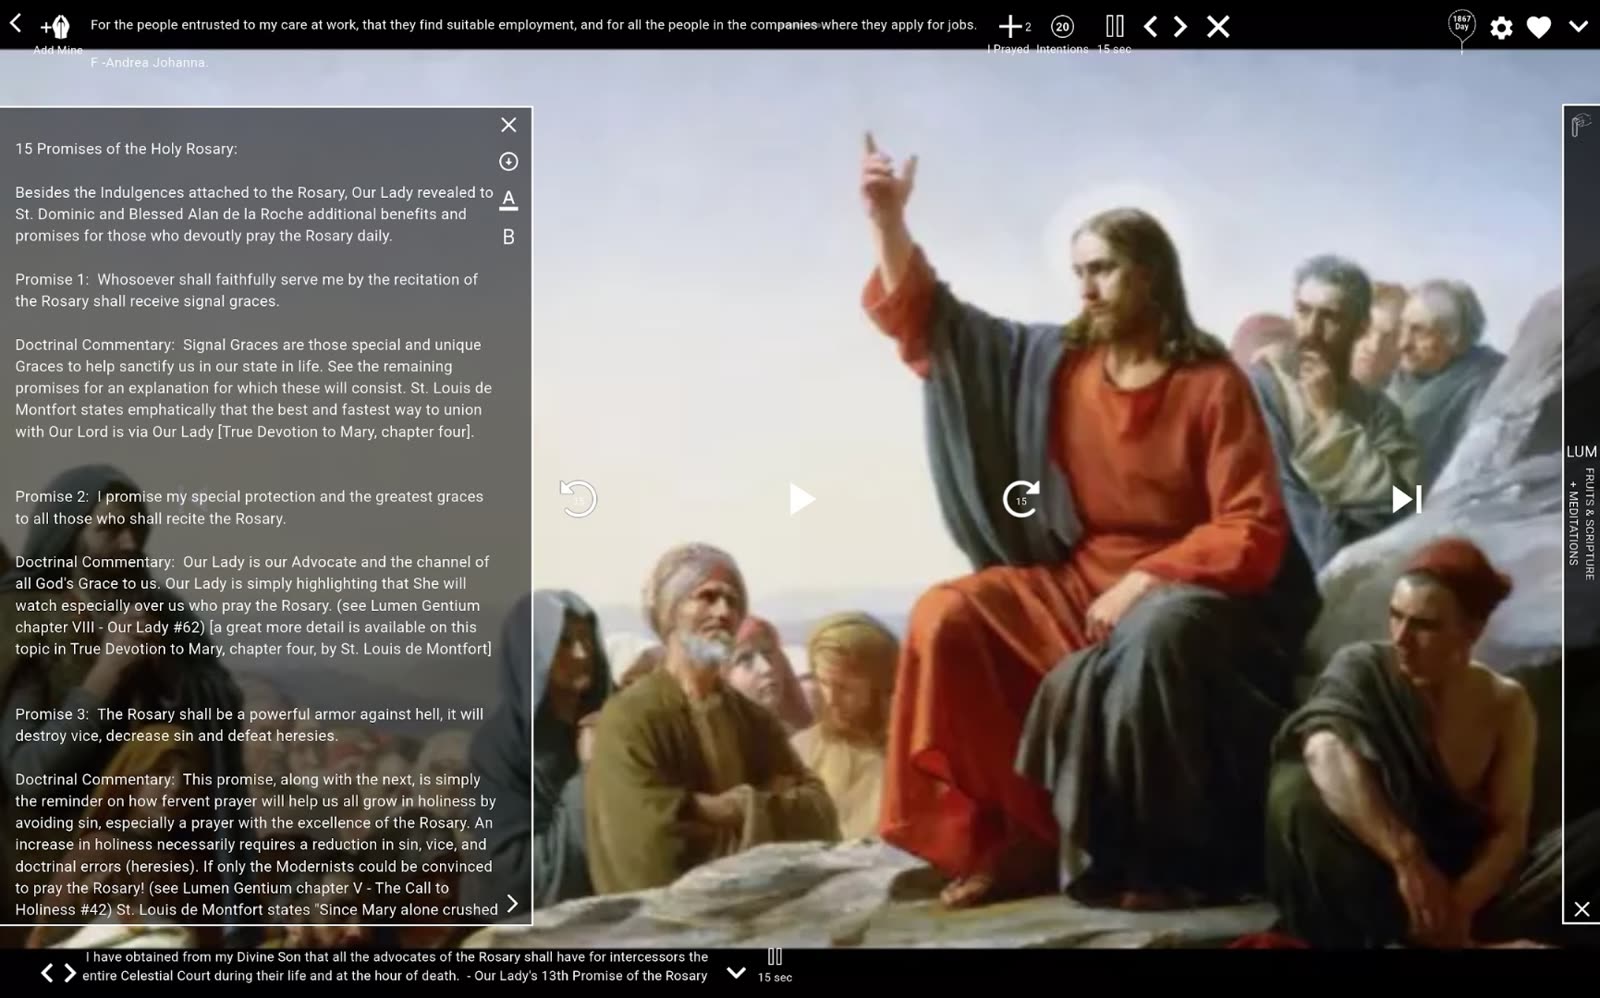Viewport: 1600px width, 998px height.
Task: Open LUM Fruits & Scripture Meditations tab
Action: (1581, 510)
